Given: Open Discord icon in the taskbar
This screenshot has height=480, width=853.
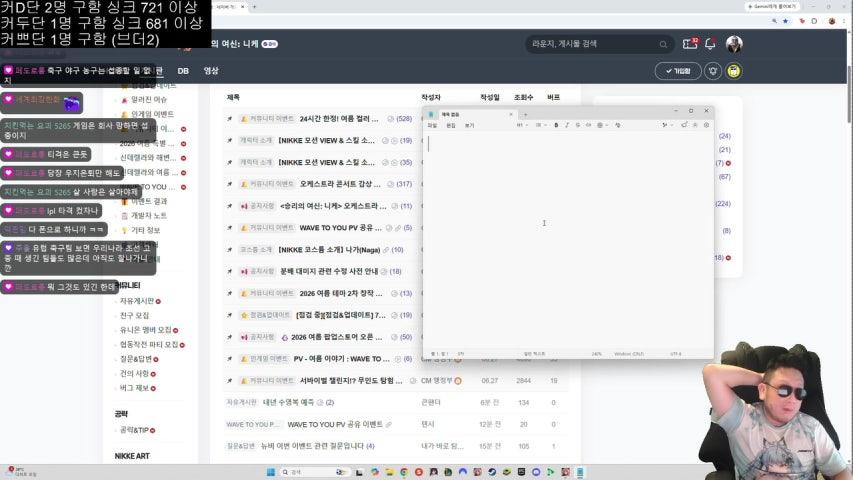Looking at the screenshot, I should point(536,472).
